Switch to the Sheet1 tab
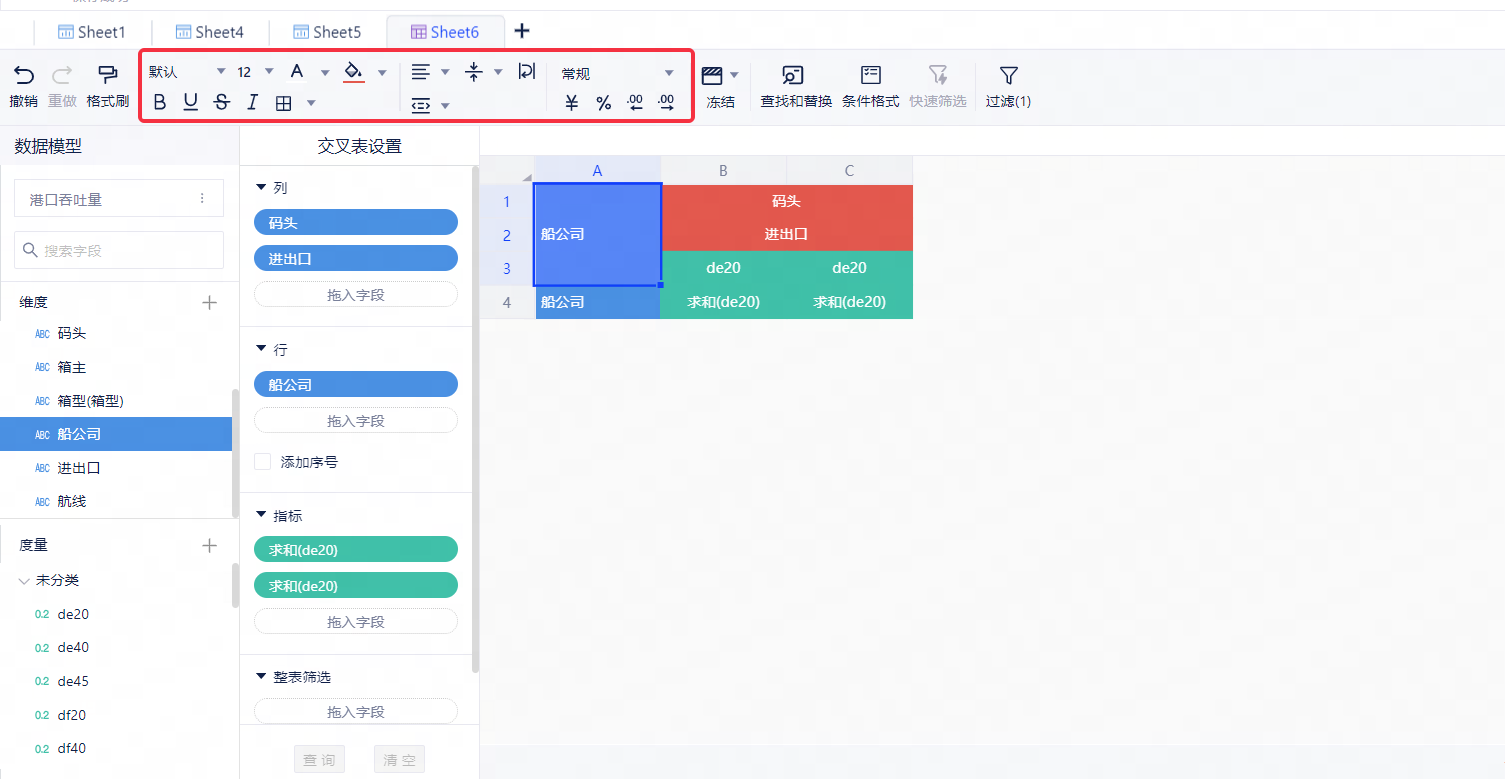 coord(92,32)
